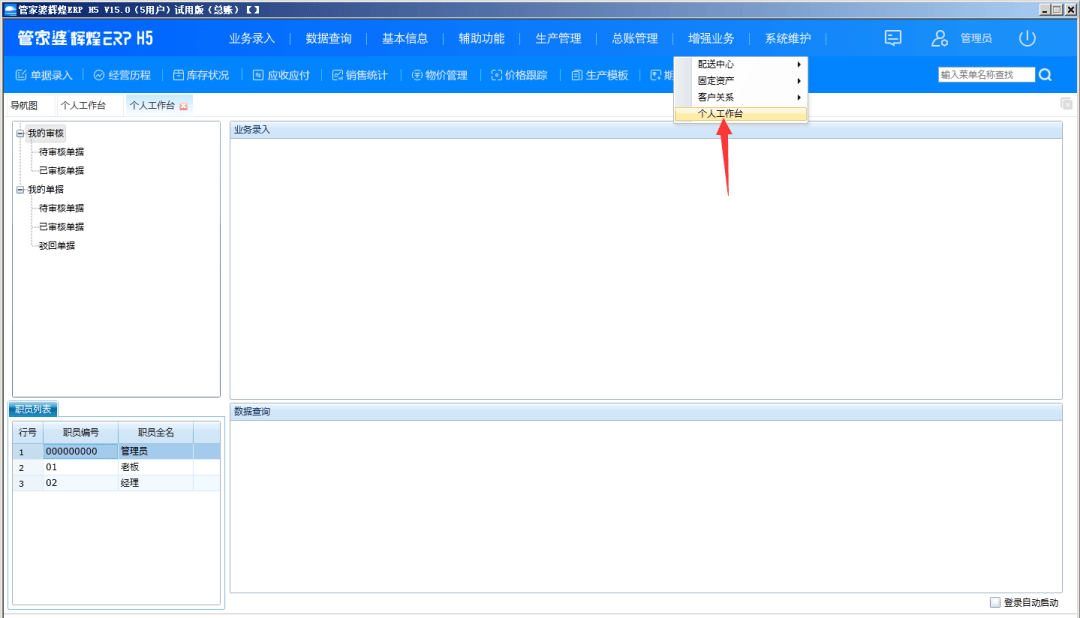1080x618 pixels.
Task: Click the 职员全名 column header
Action: coord(156,433)
